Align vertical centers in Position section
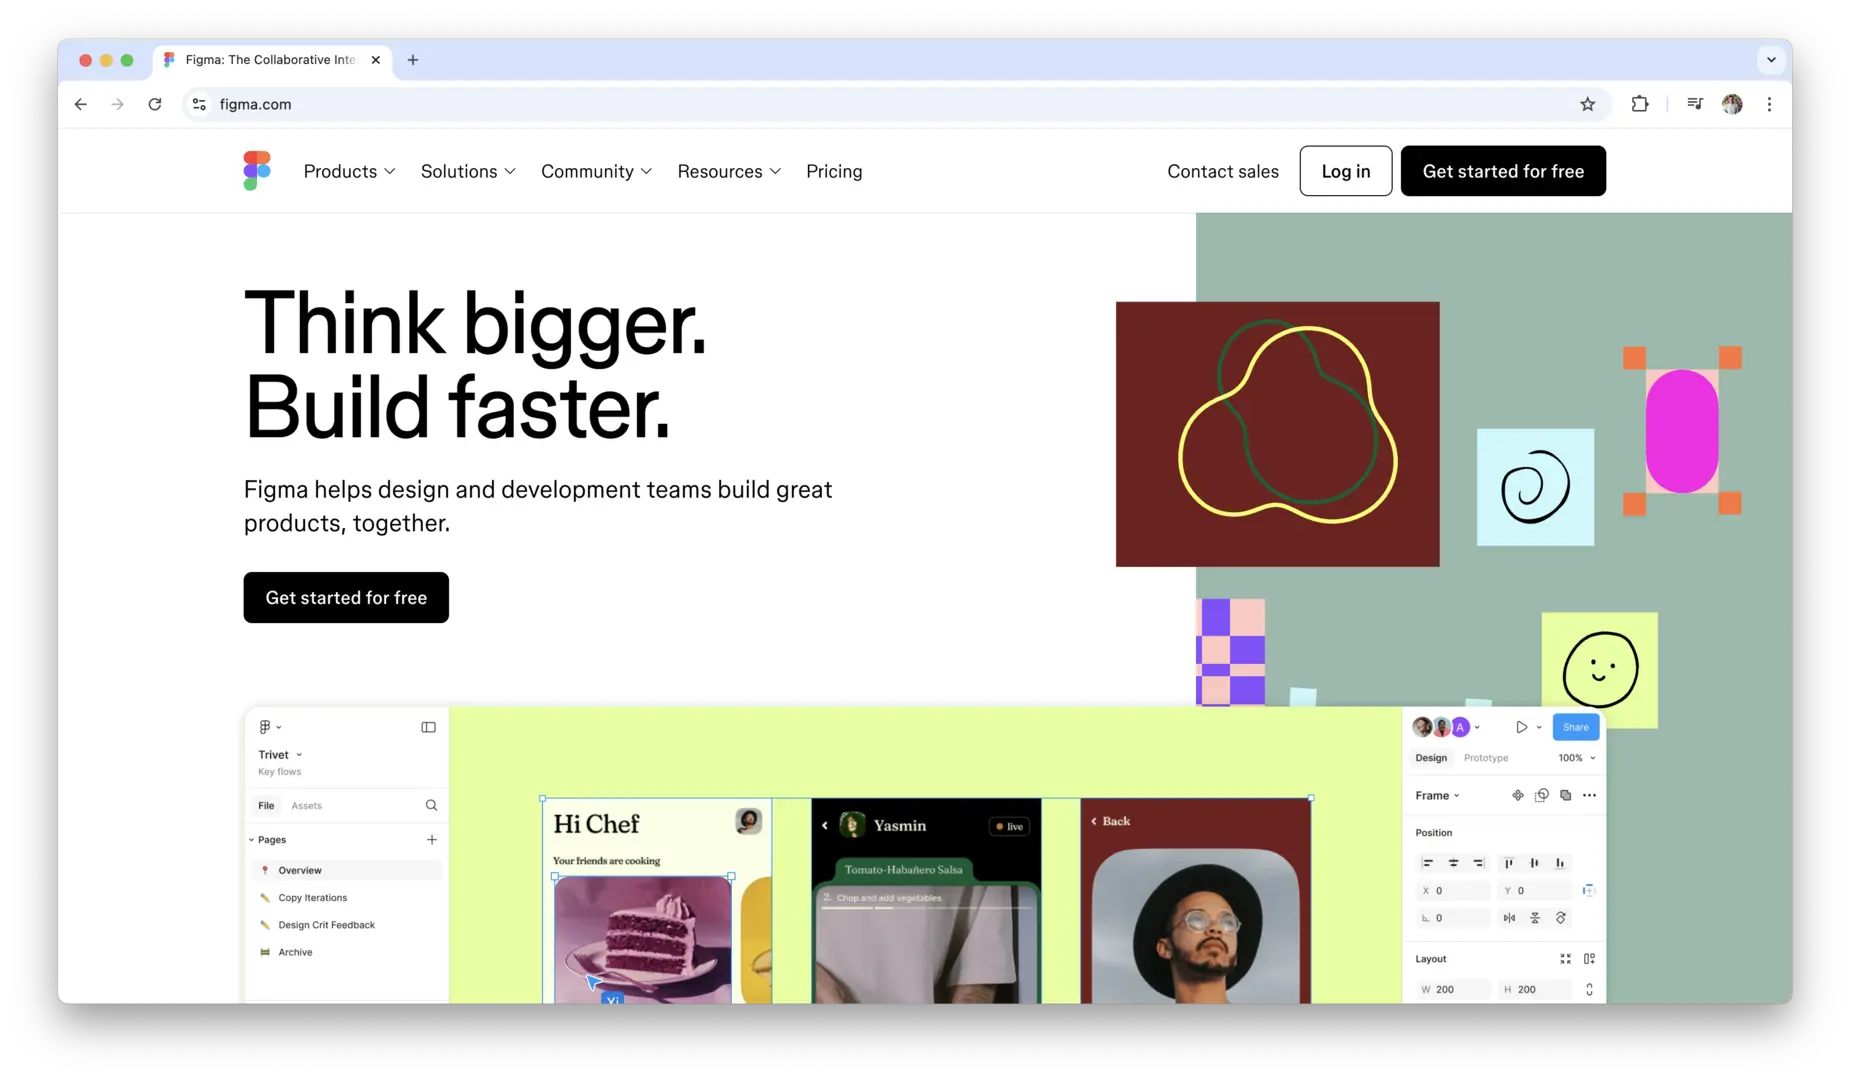Image resolution: width=1850 pixels, height=1080 pixels. point(1534,863)
